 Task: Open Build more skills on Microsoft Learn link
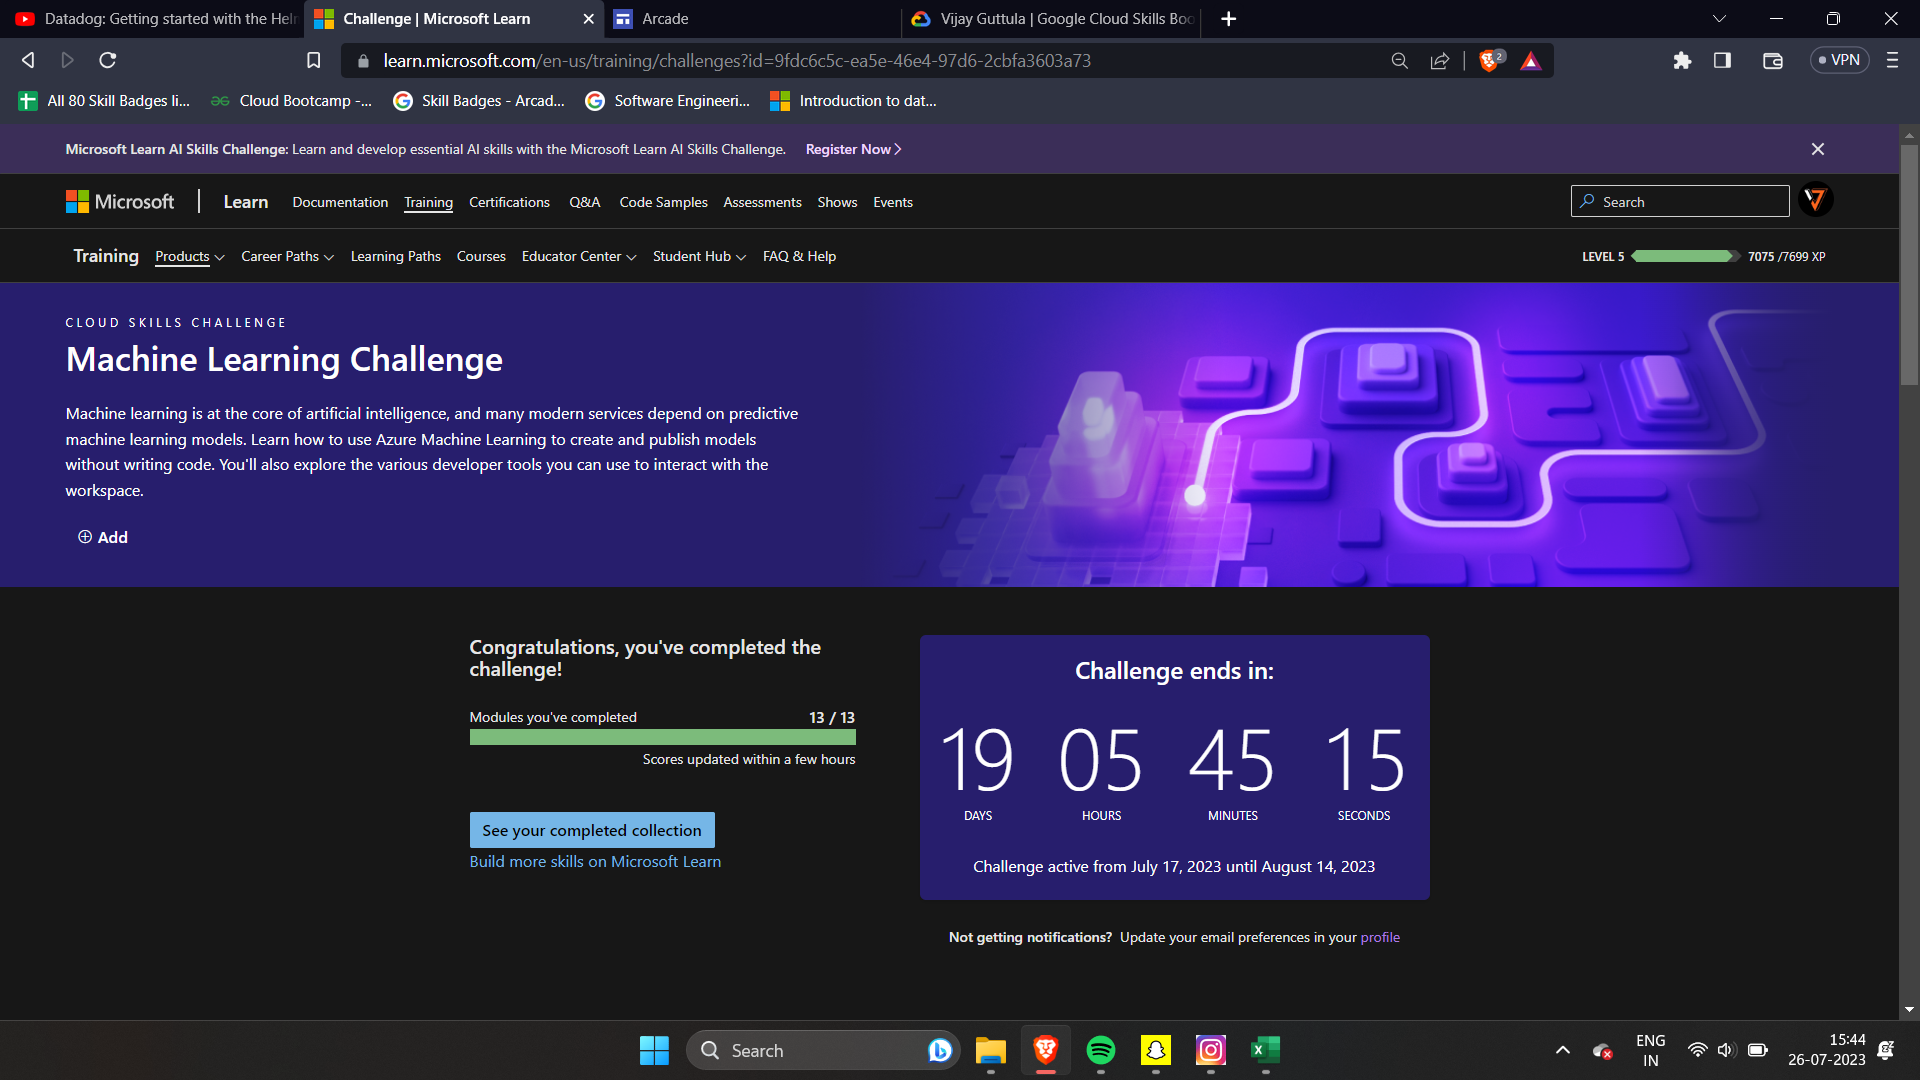595,862
